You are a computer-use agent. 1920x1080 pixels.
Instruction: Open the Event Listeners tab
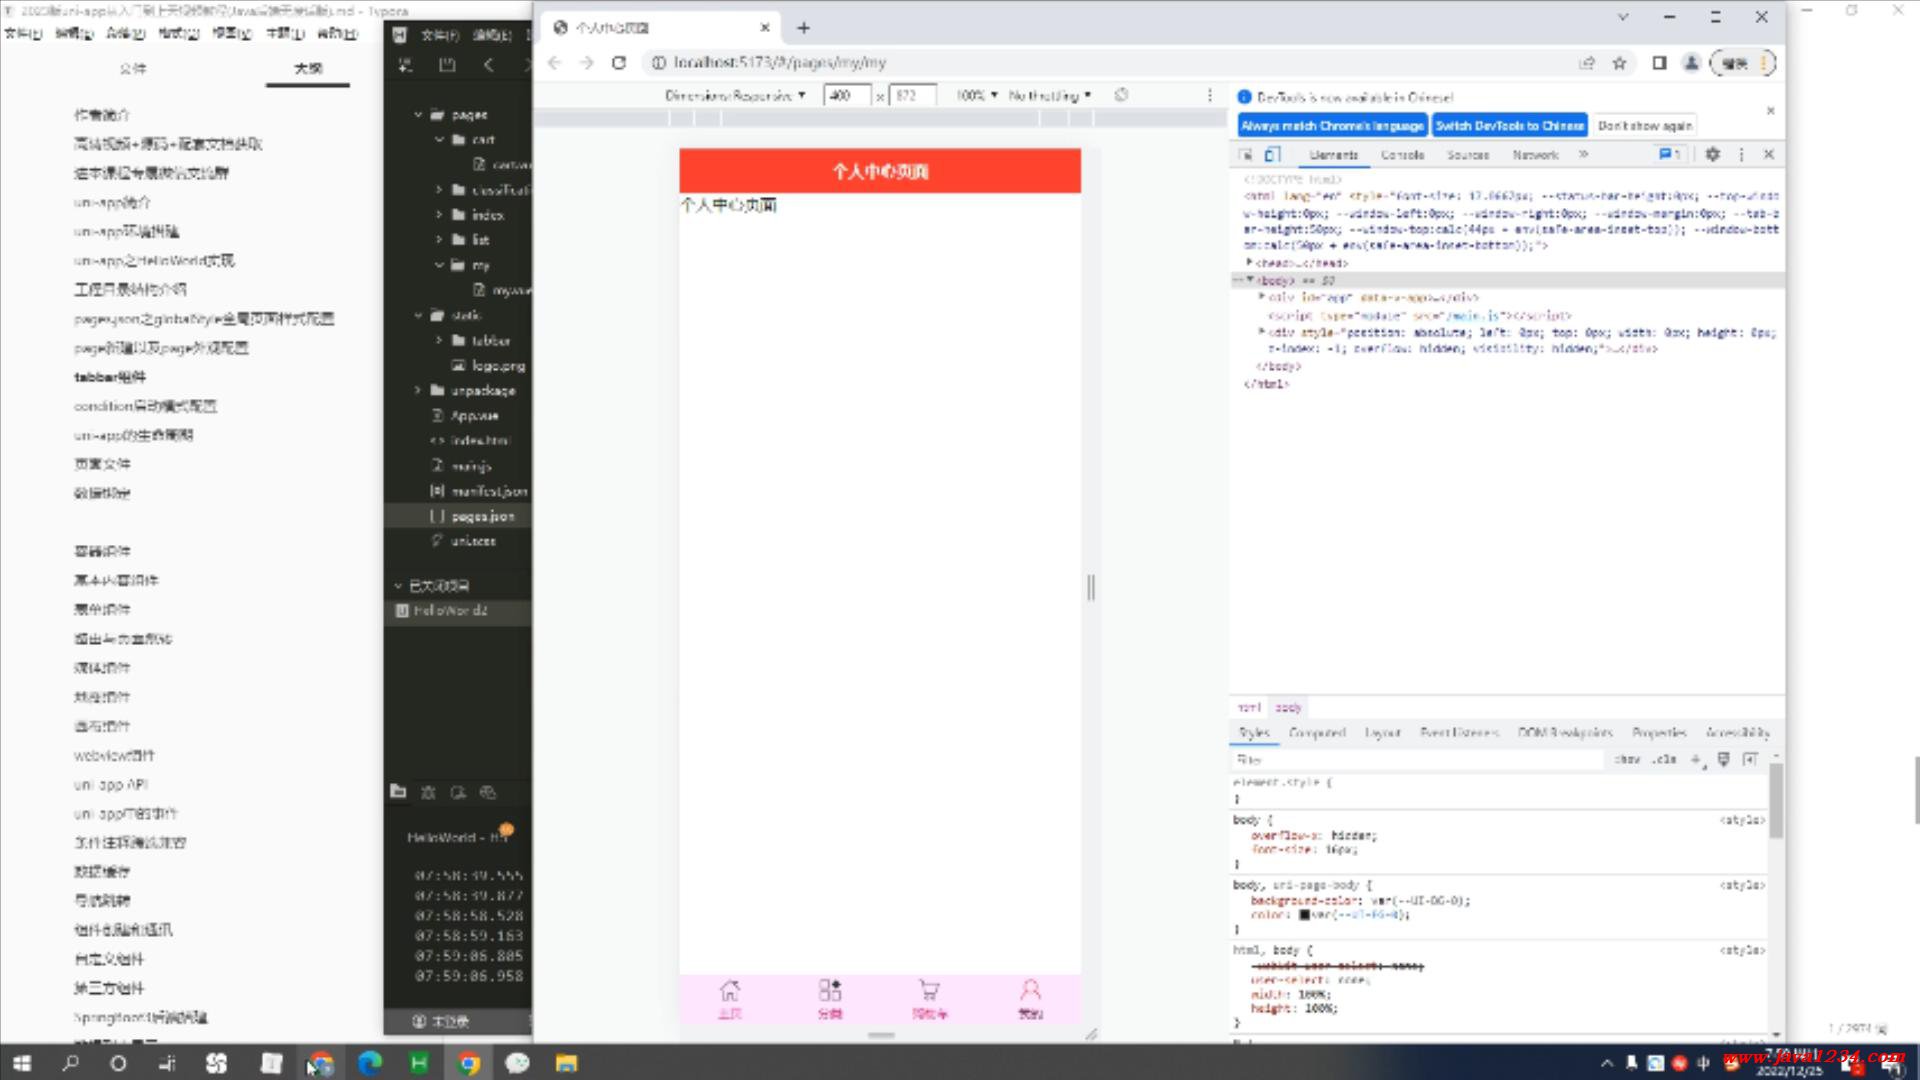pos(1459,733)
